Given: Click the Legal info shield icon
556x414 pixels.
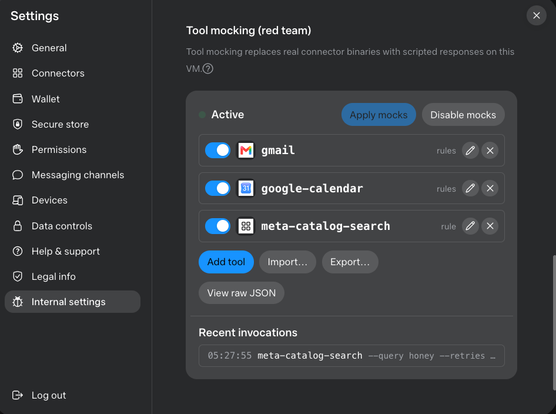Looking at the screenshot, I should tap(17, 276).
